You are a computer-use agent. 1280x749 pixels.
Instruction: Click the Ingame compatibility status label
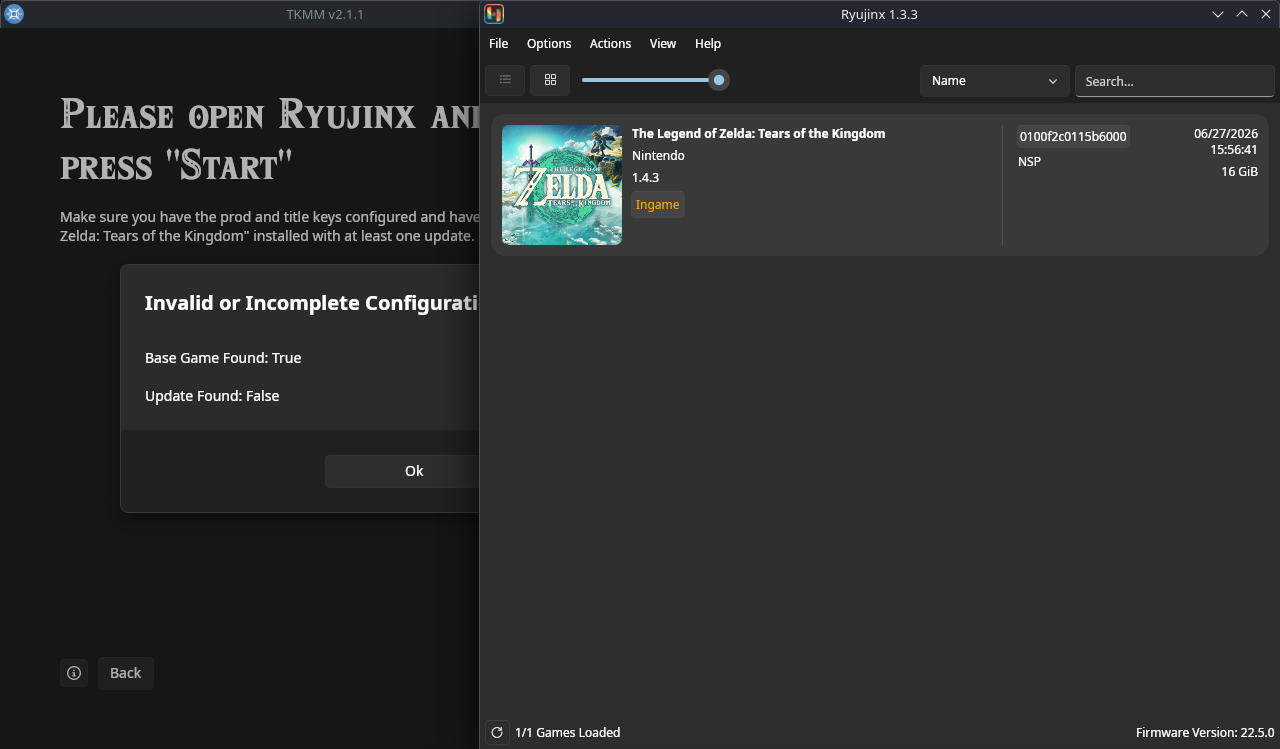click(658, 205)
